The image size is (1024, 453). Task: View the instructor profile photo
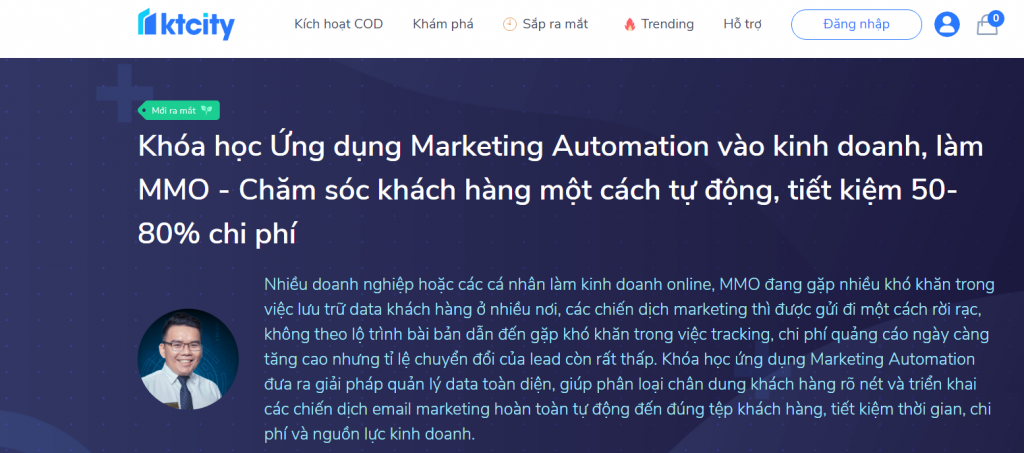pyautogui.click(x=188, y=359)
